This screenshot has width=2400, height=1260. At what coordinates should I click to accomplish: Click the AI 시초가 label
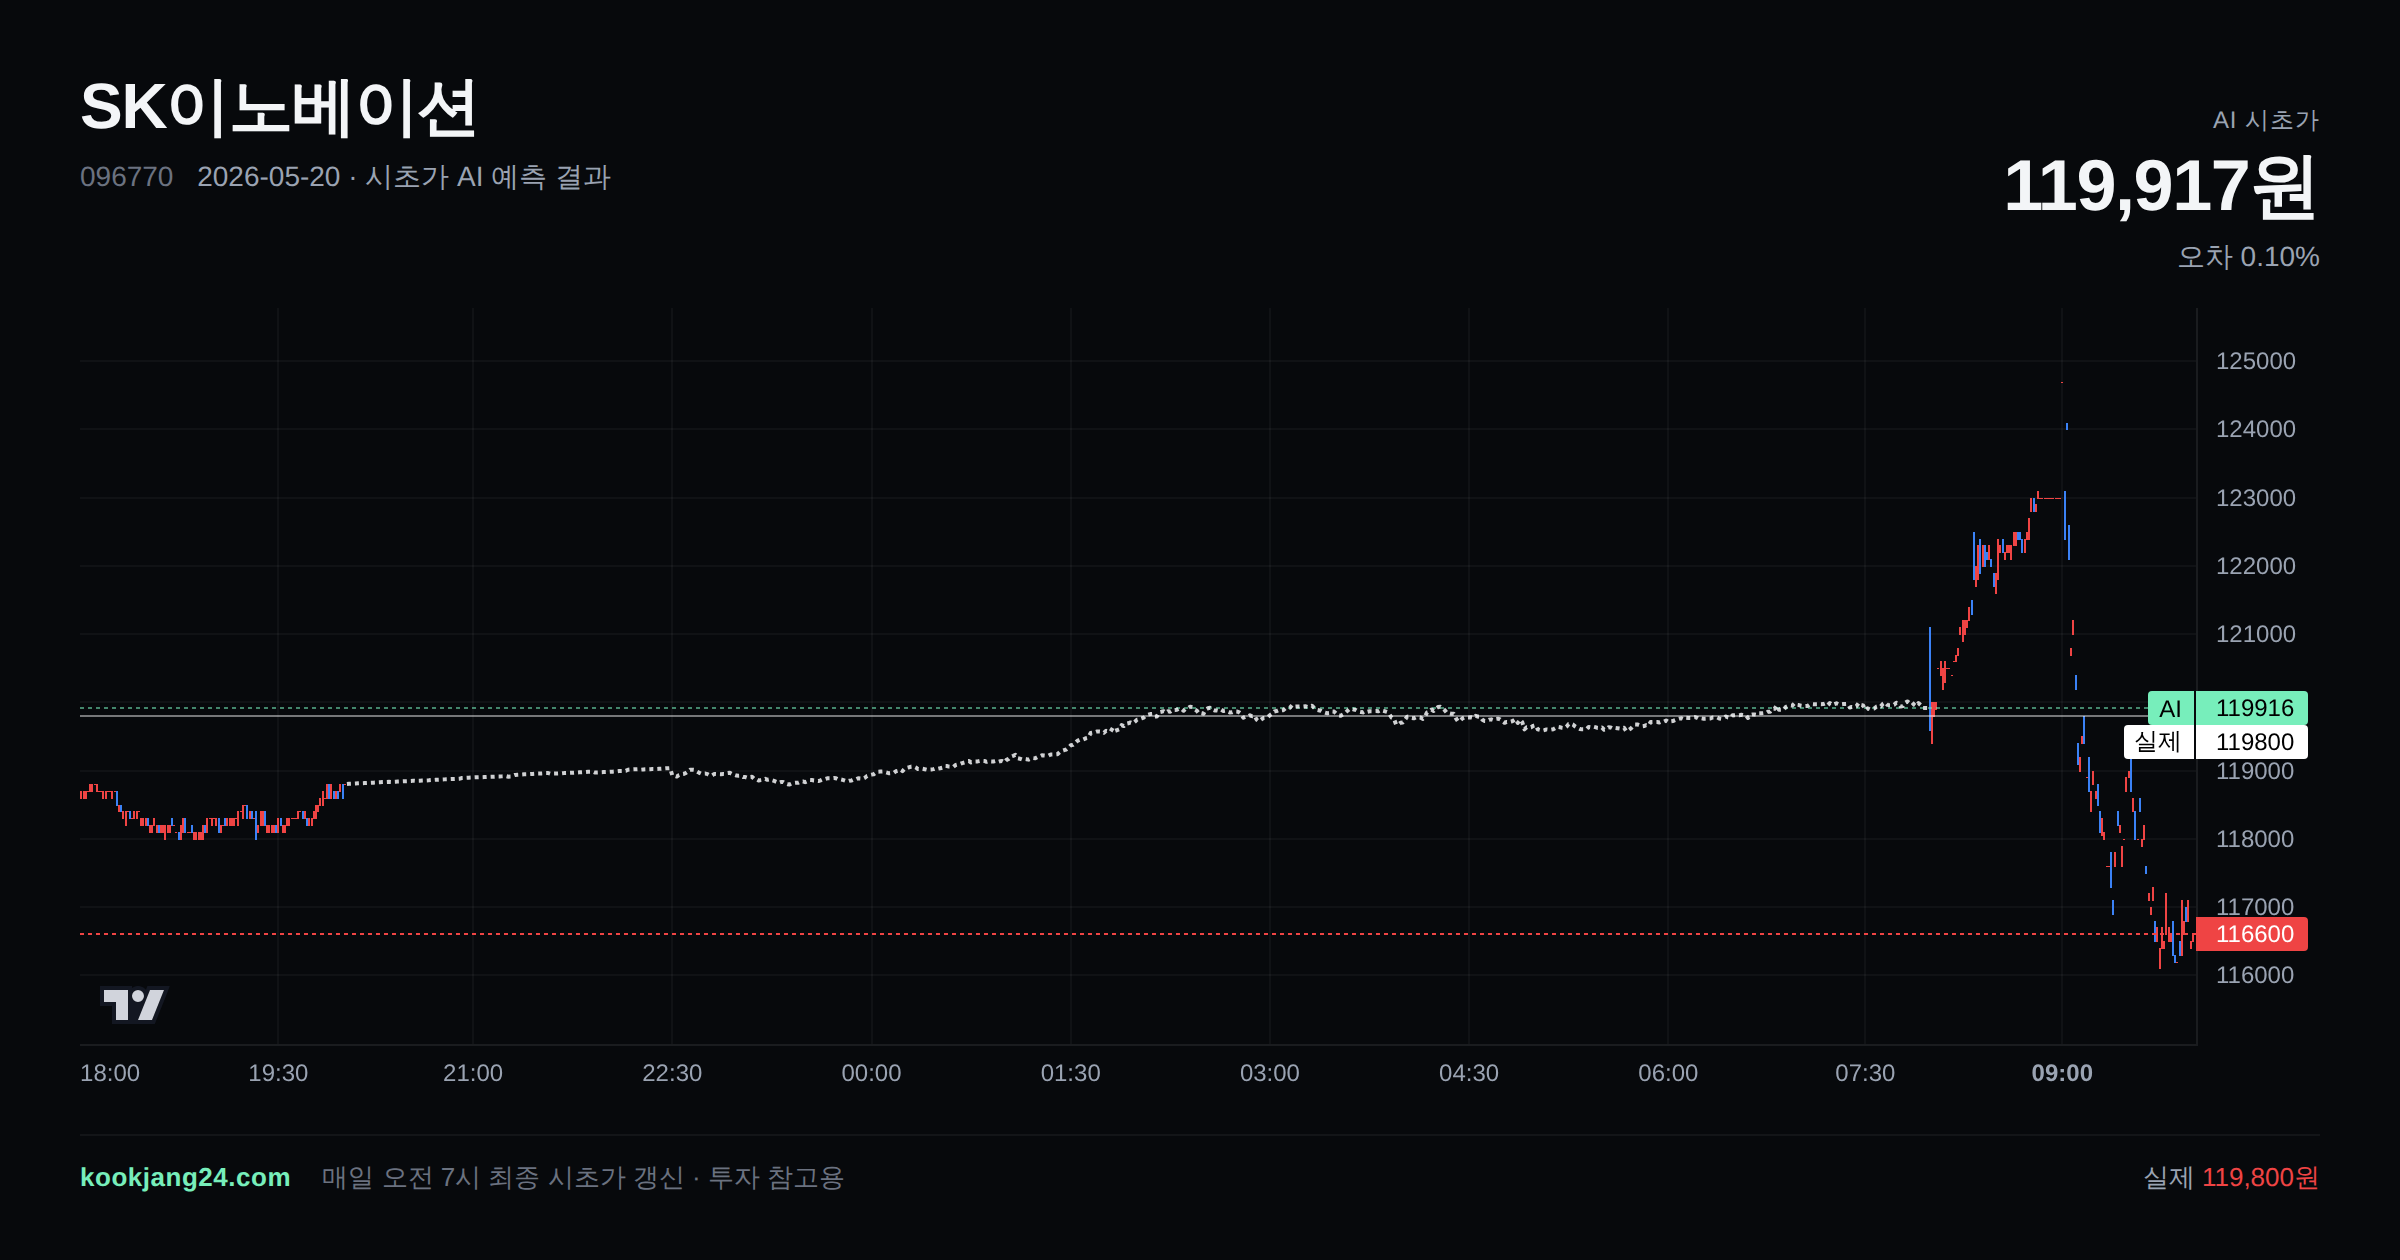(2265, 120)
